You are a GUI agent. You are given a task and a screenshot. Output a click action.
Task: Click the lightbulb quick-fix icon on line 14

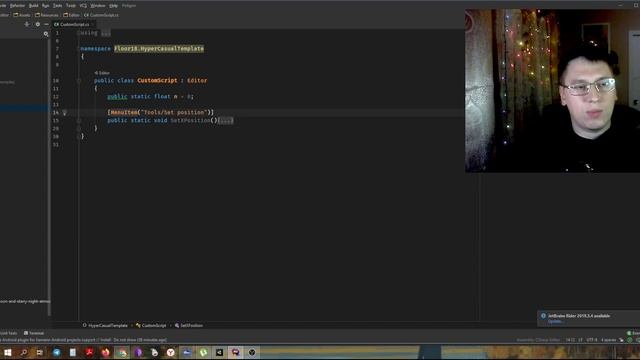tap(64, 113)
